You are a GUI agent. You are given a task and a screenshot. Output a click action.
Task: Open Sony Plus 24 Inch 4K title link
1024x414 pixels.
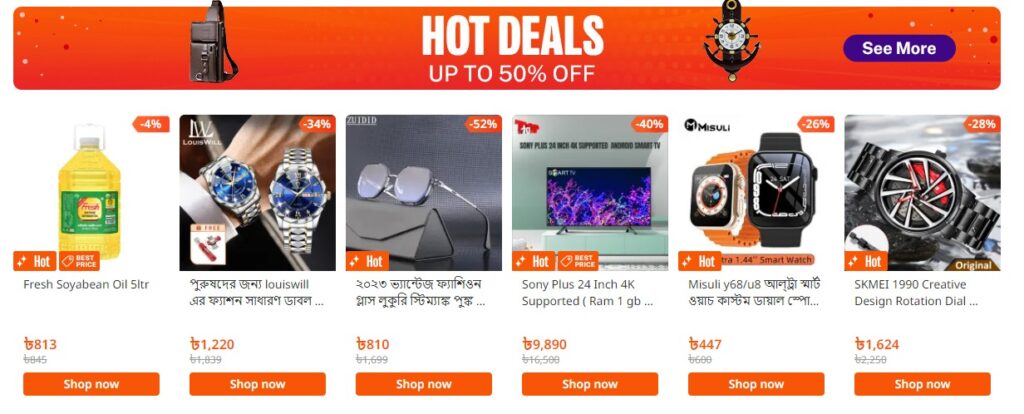pos(587,293)
